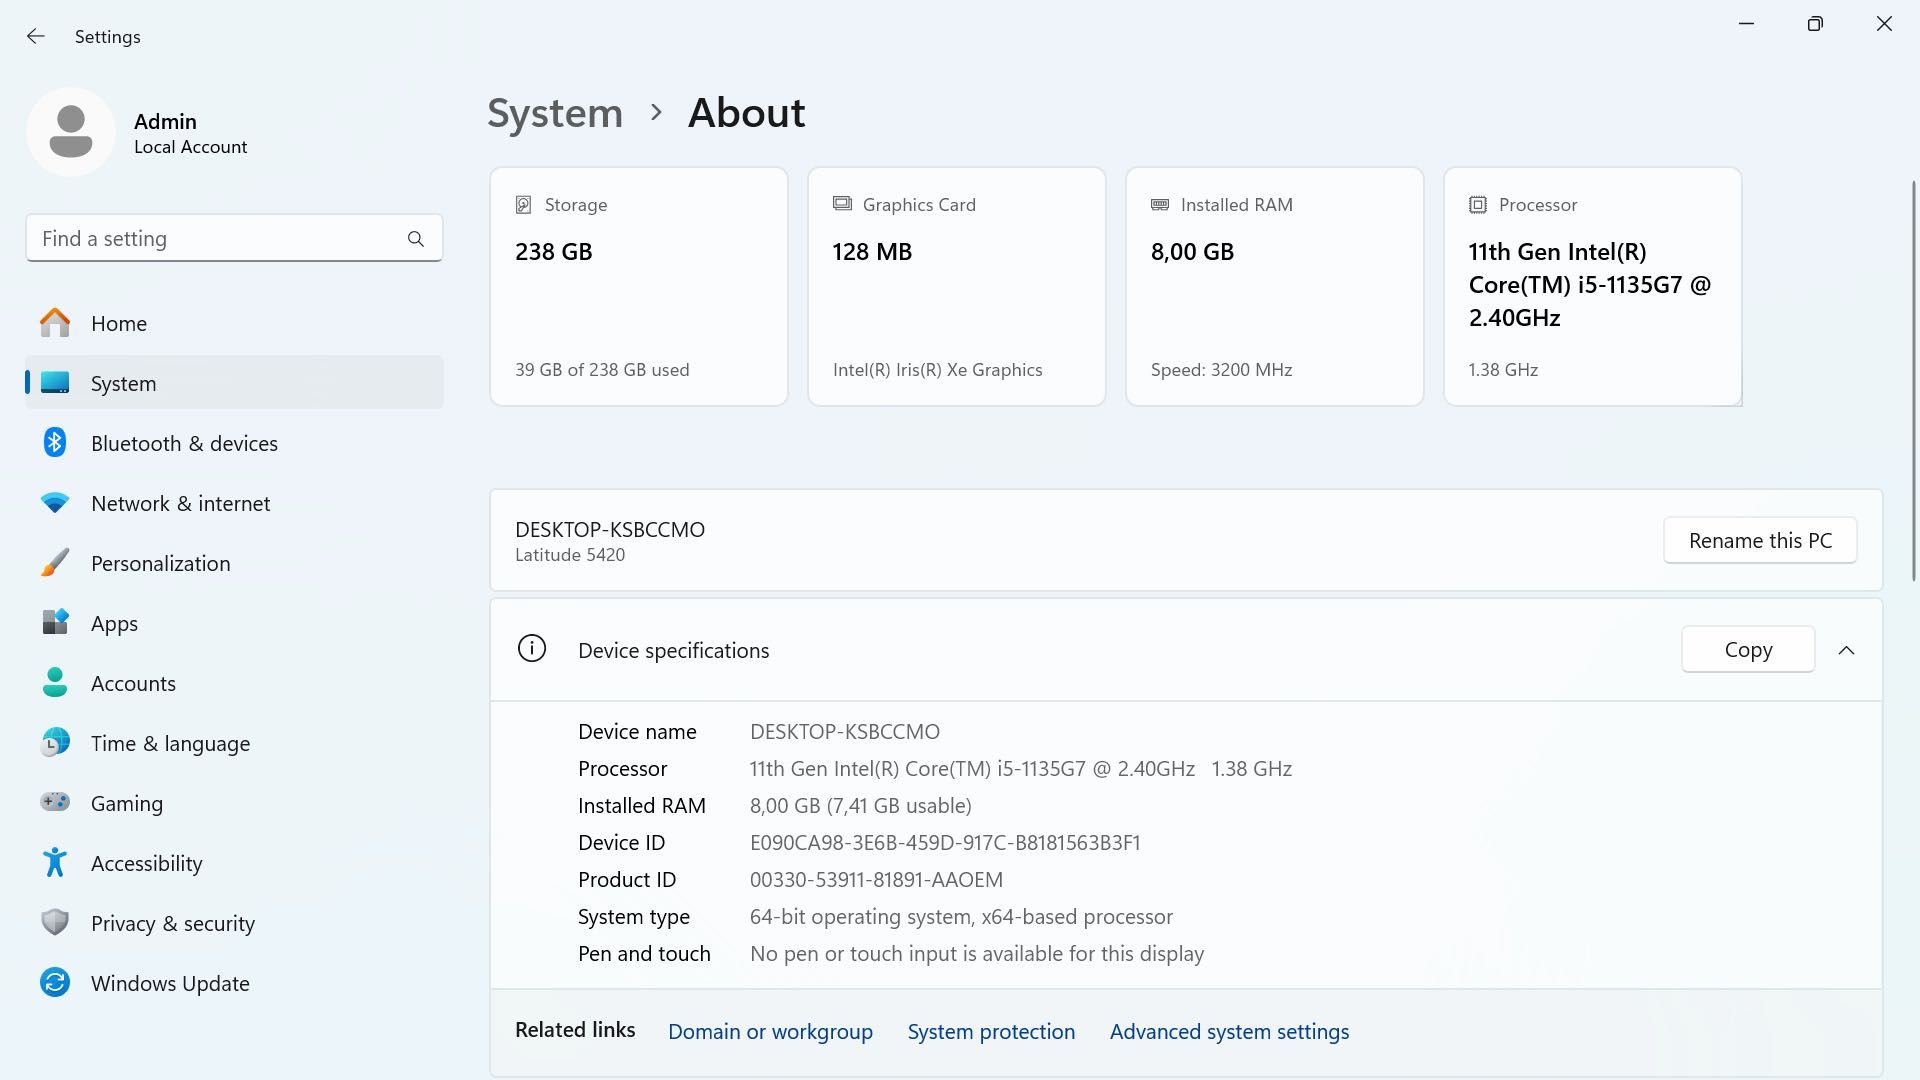The image size is (1920, 1080).
Task: Click the Admin profile avatar
Action: coord(71,132)
